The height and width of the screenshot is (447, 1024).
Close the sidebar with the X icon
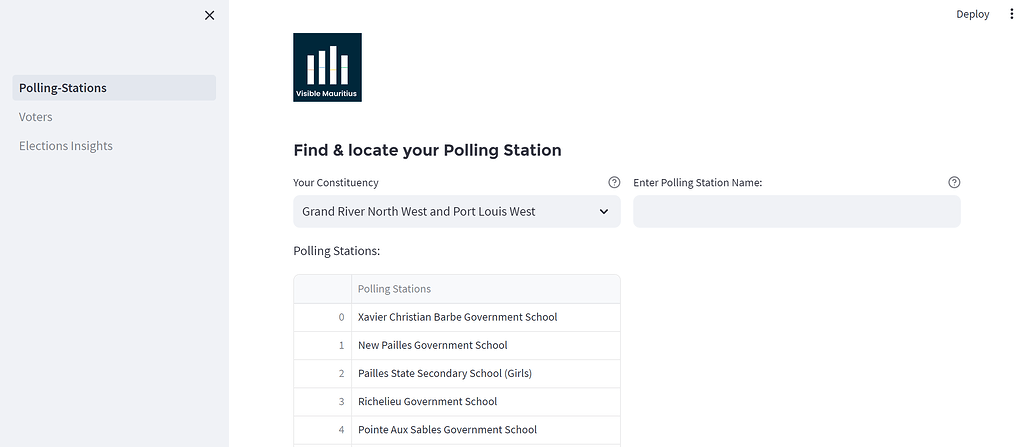[x=209, y=15]
